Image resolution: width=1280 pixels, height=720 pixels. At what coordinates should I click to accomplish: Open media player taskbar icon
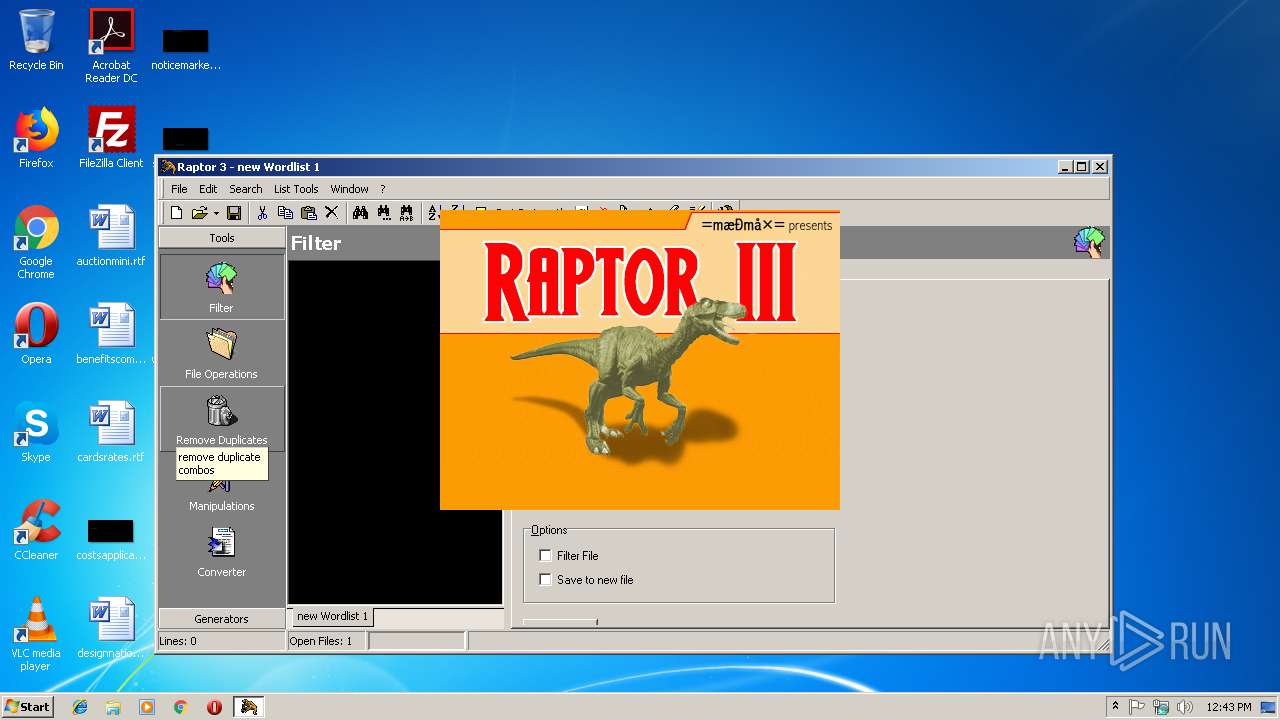coord(147,707)
